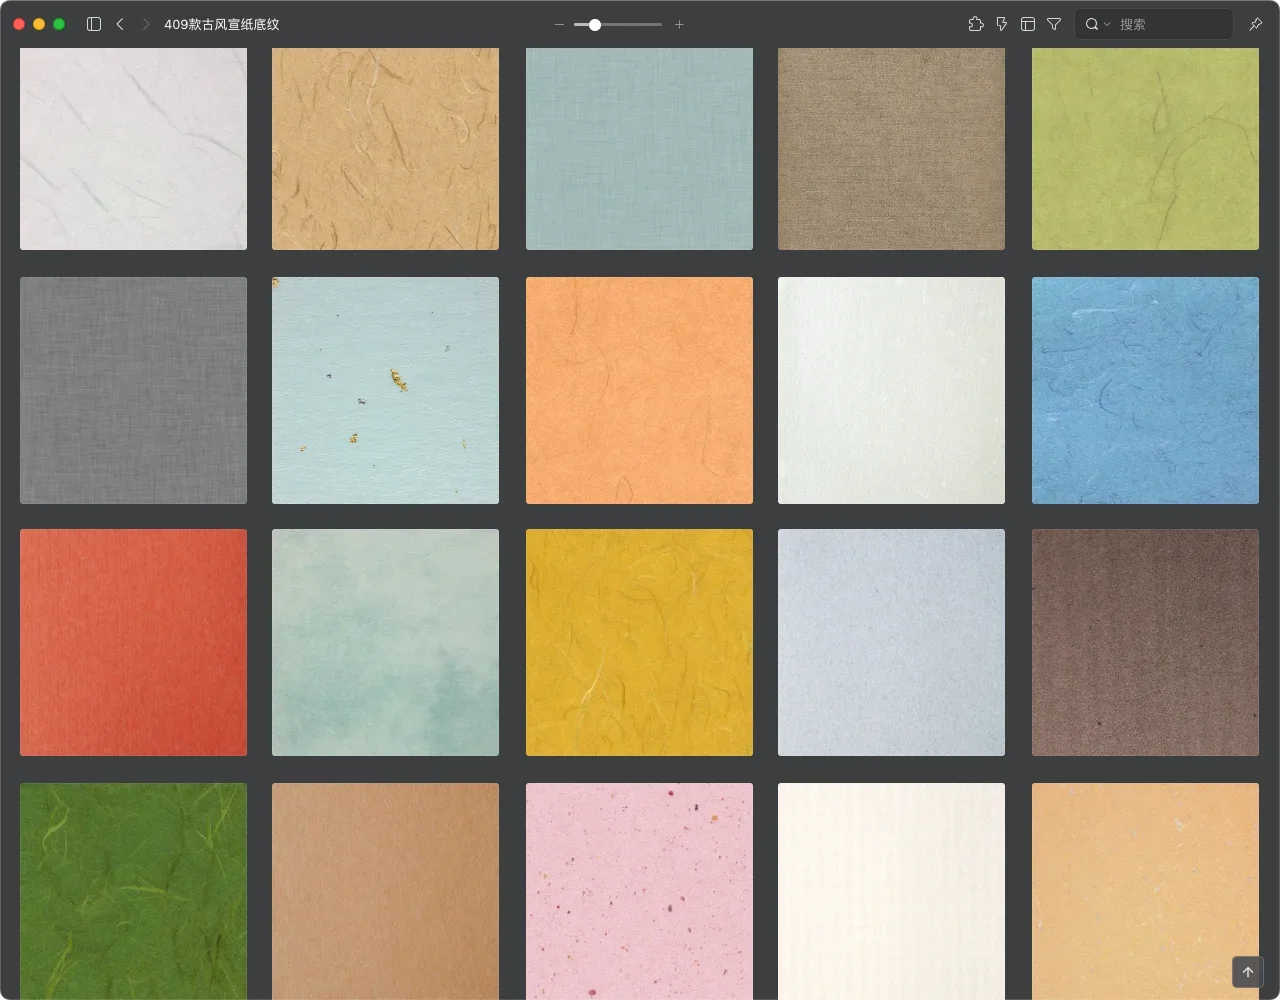1280x1000 pixels.
Task: Click the thumbnail zoom slider handle
Action: (595, 24)
